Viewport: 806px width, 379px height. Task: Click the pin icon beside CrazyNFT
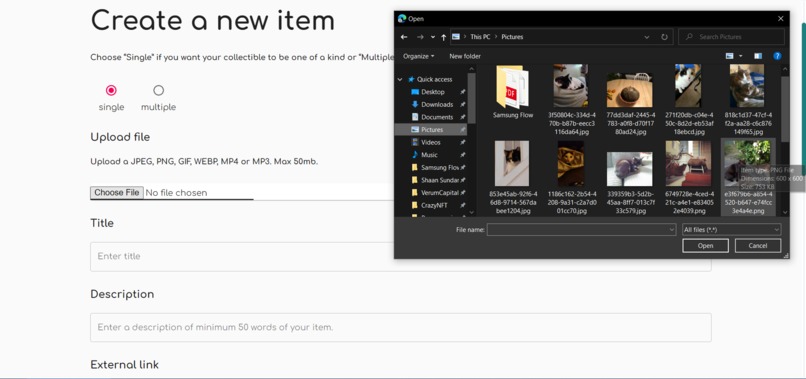point(463,205)
